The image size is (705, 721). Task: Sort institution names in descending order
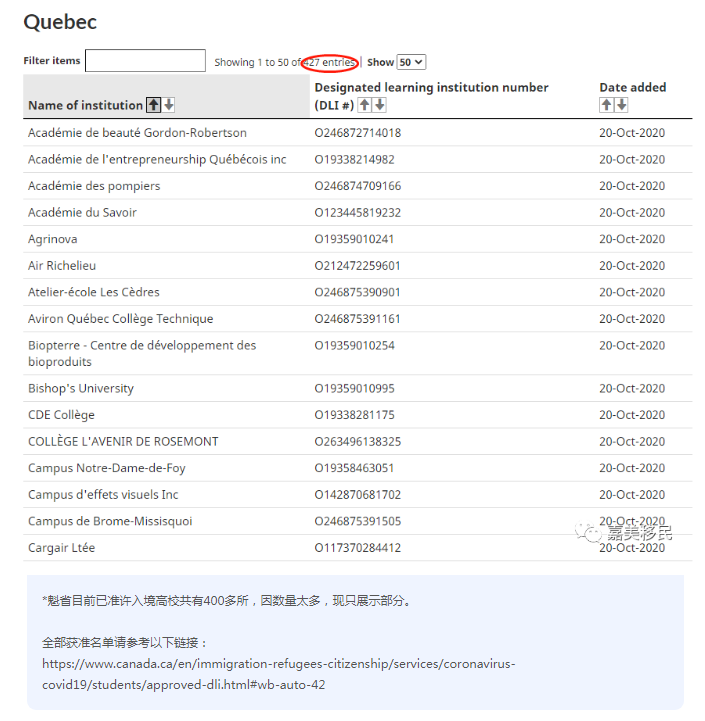[169, 105]
